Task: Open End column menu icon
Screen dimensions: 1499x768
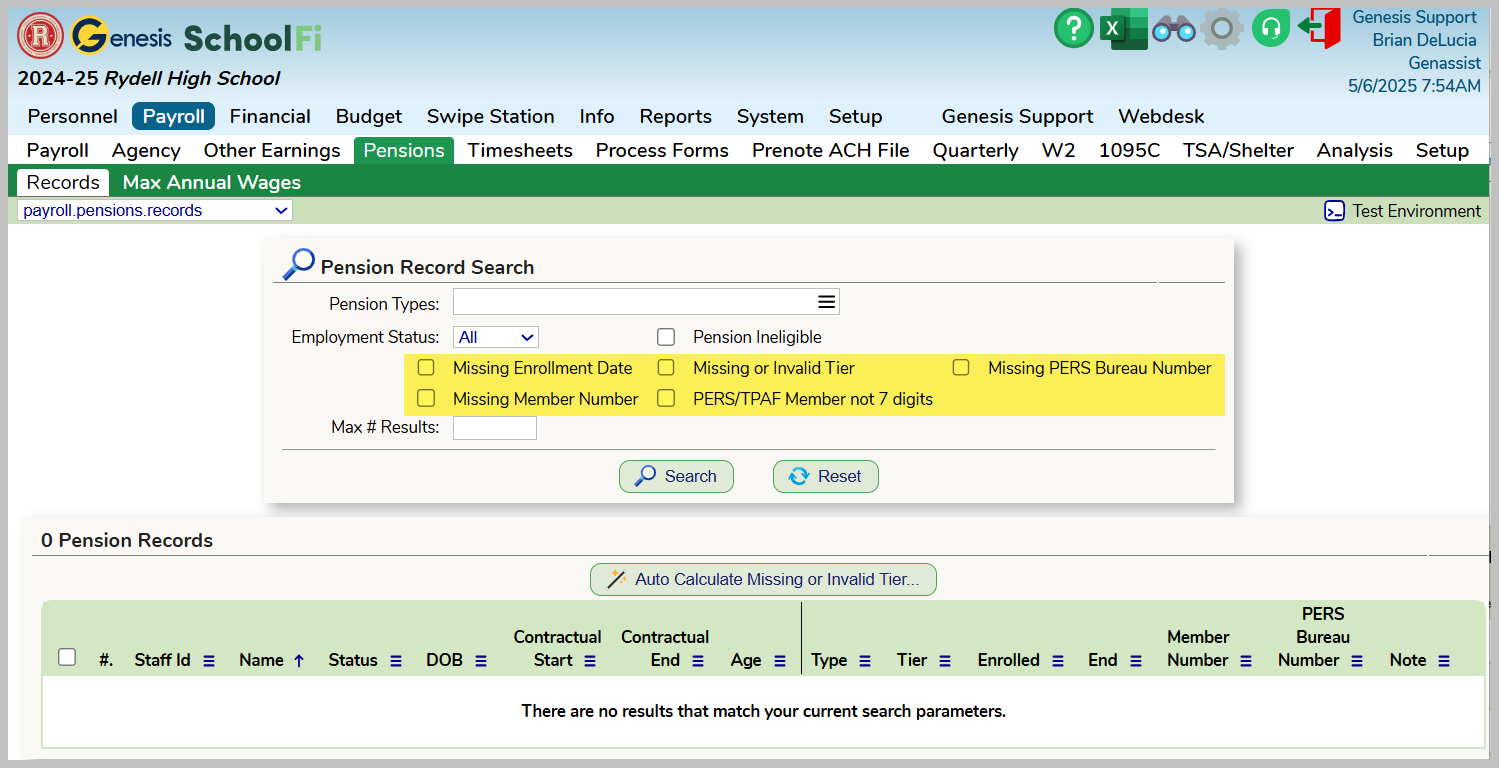Action: tap(1136, 661)
